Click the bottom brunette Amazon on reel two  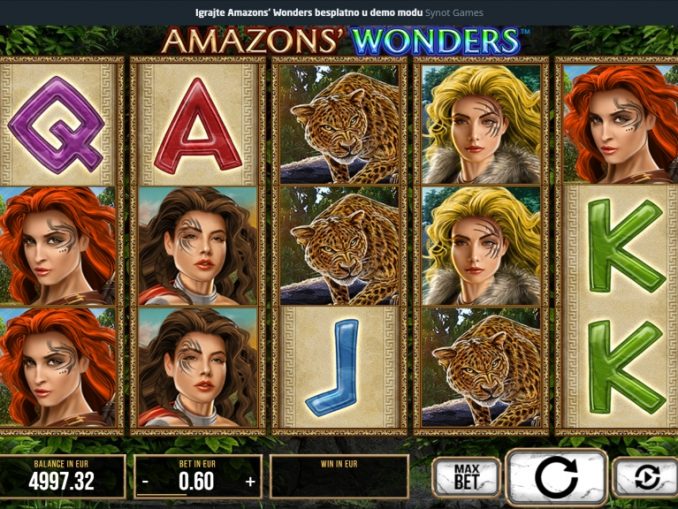[198, 367]
